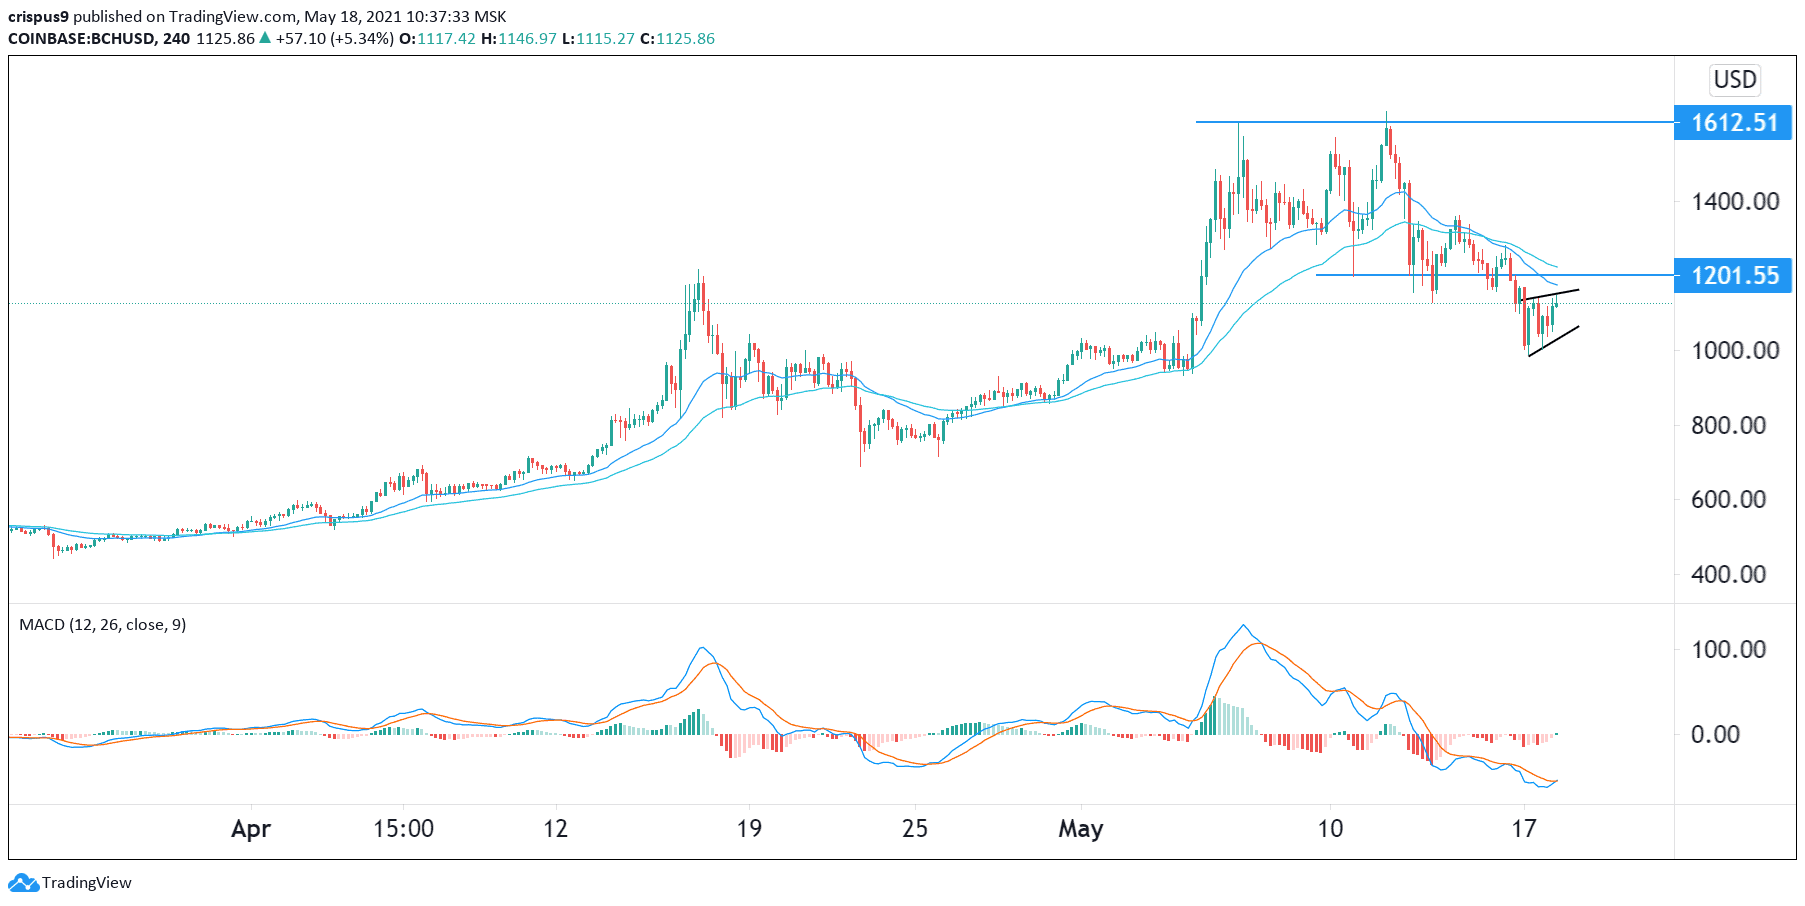Click the 1000.00 price axis label
Screen dimensions: 1805x906
(1735, 350)
